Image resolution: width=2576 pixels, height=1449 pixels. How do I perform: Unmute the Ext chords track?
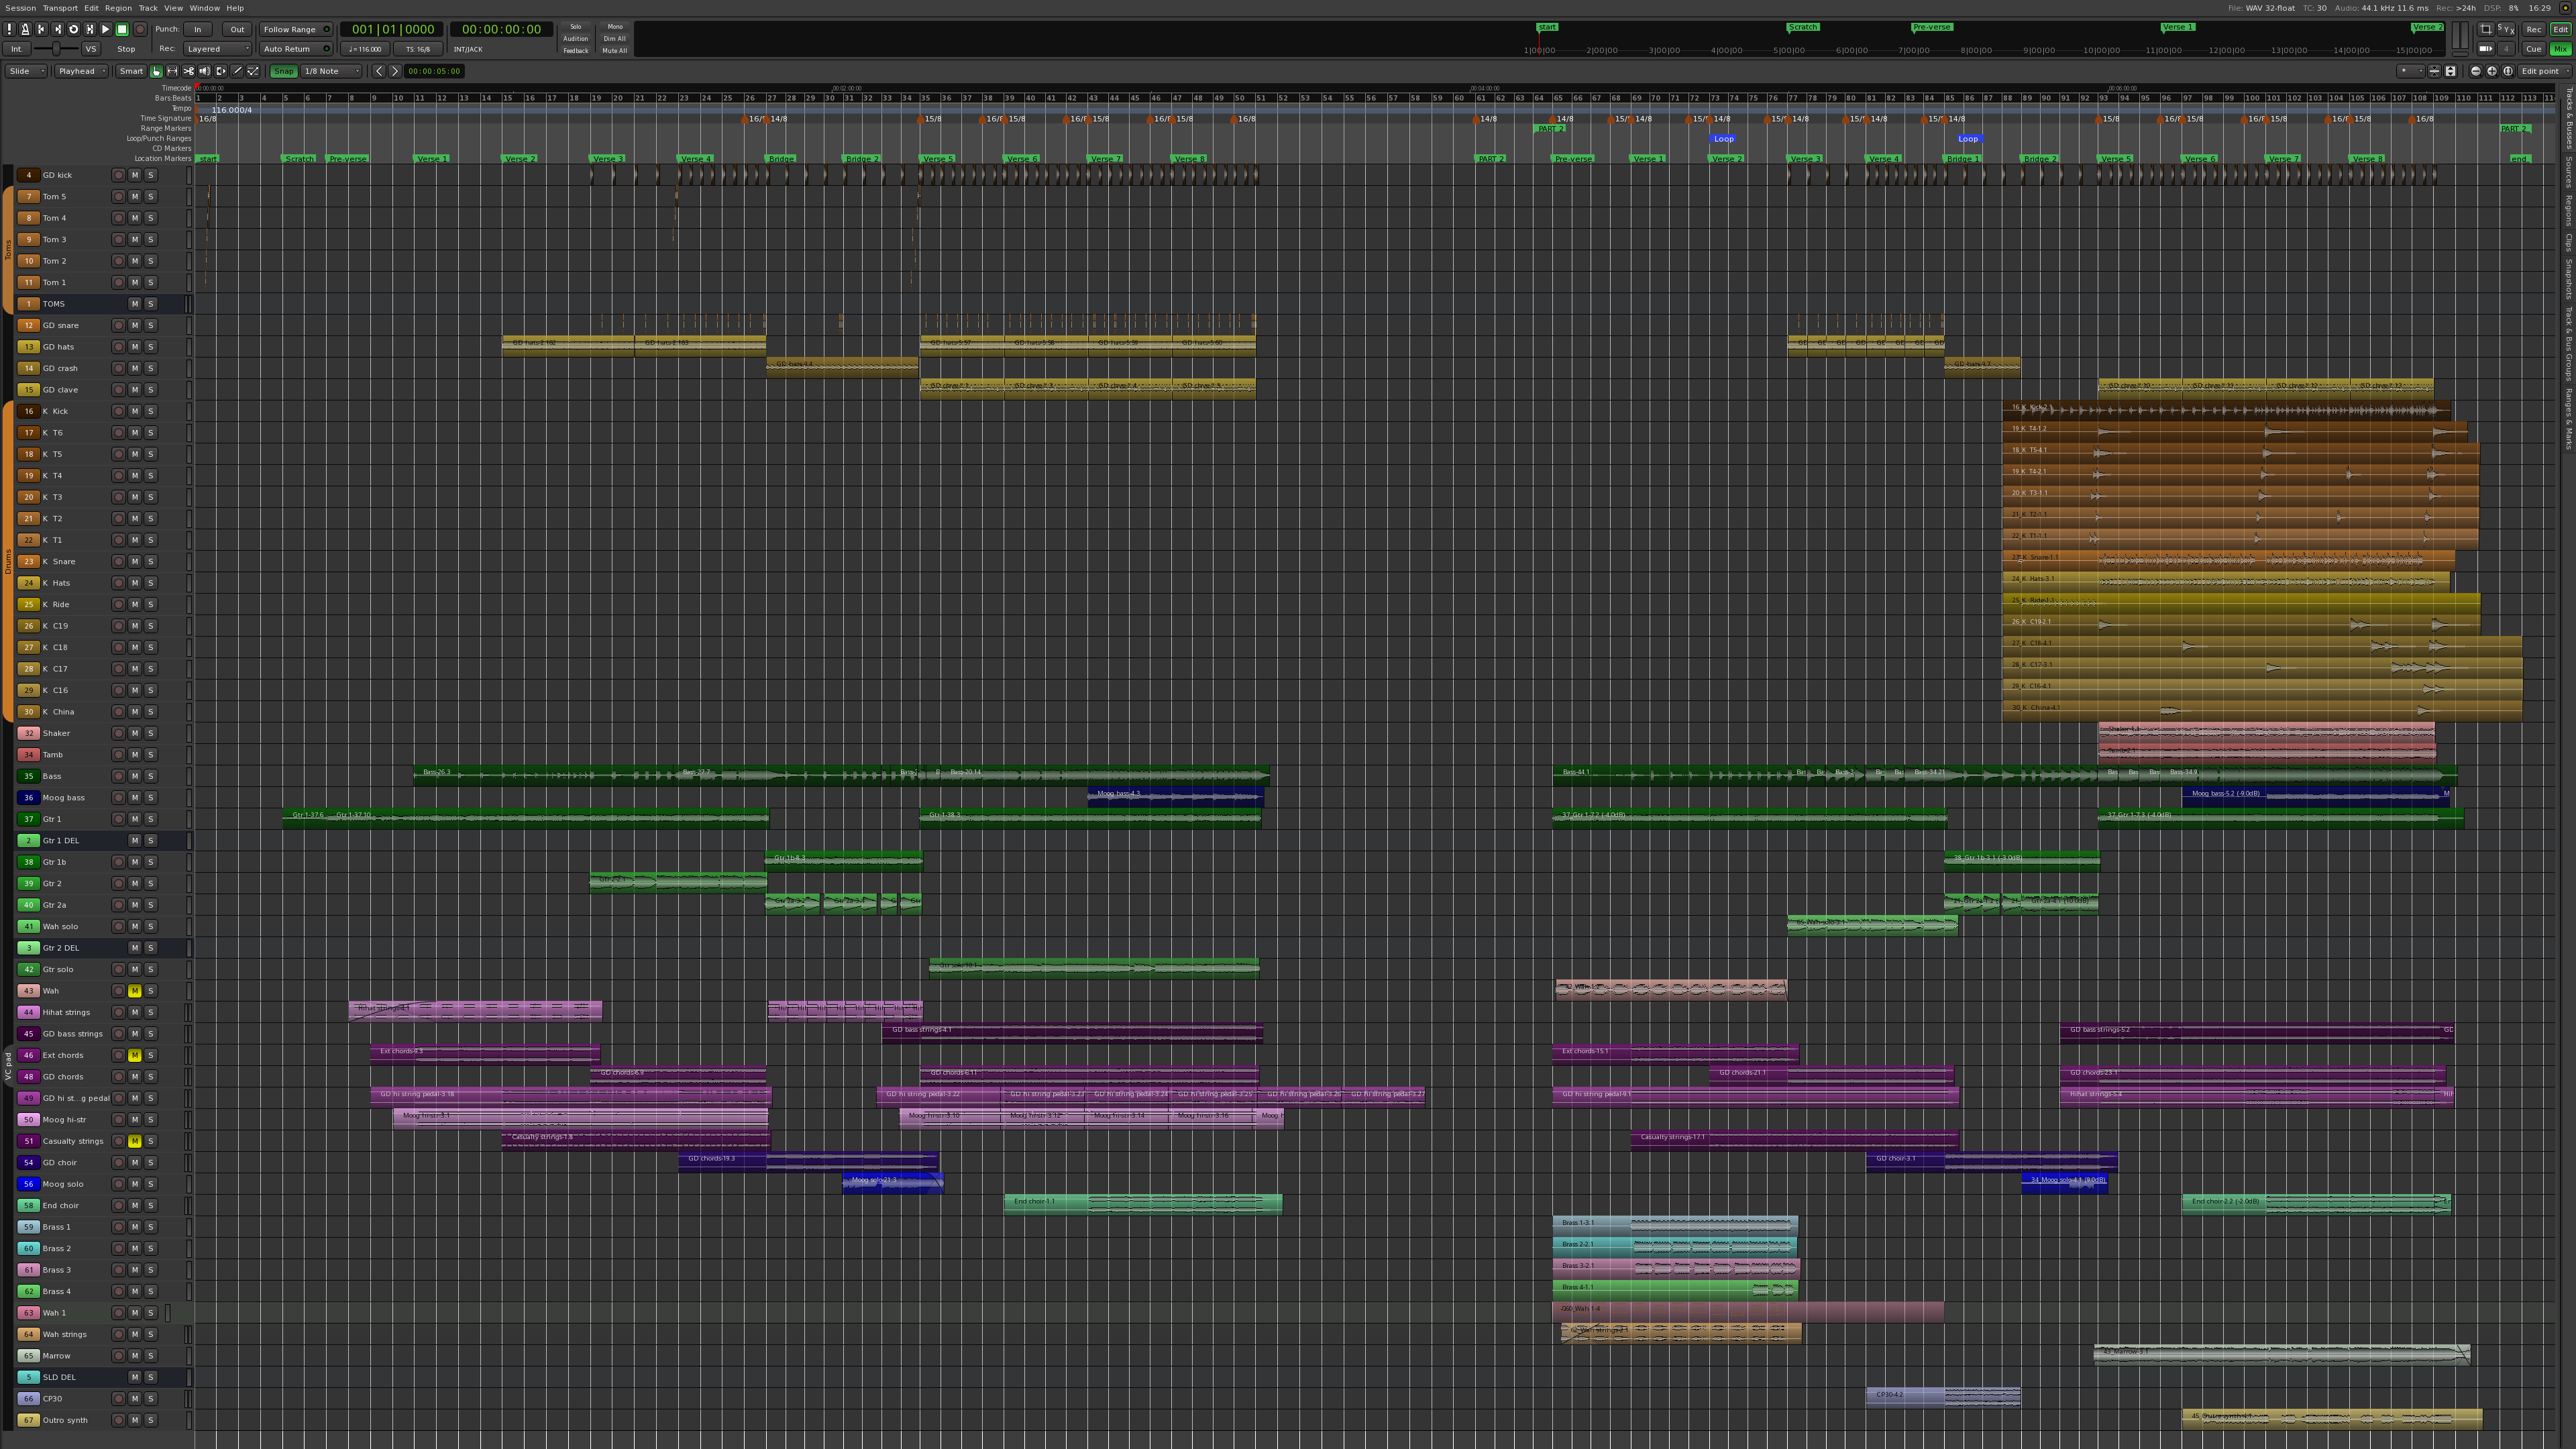135,1055
